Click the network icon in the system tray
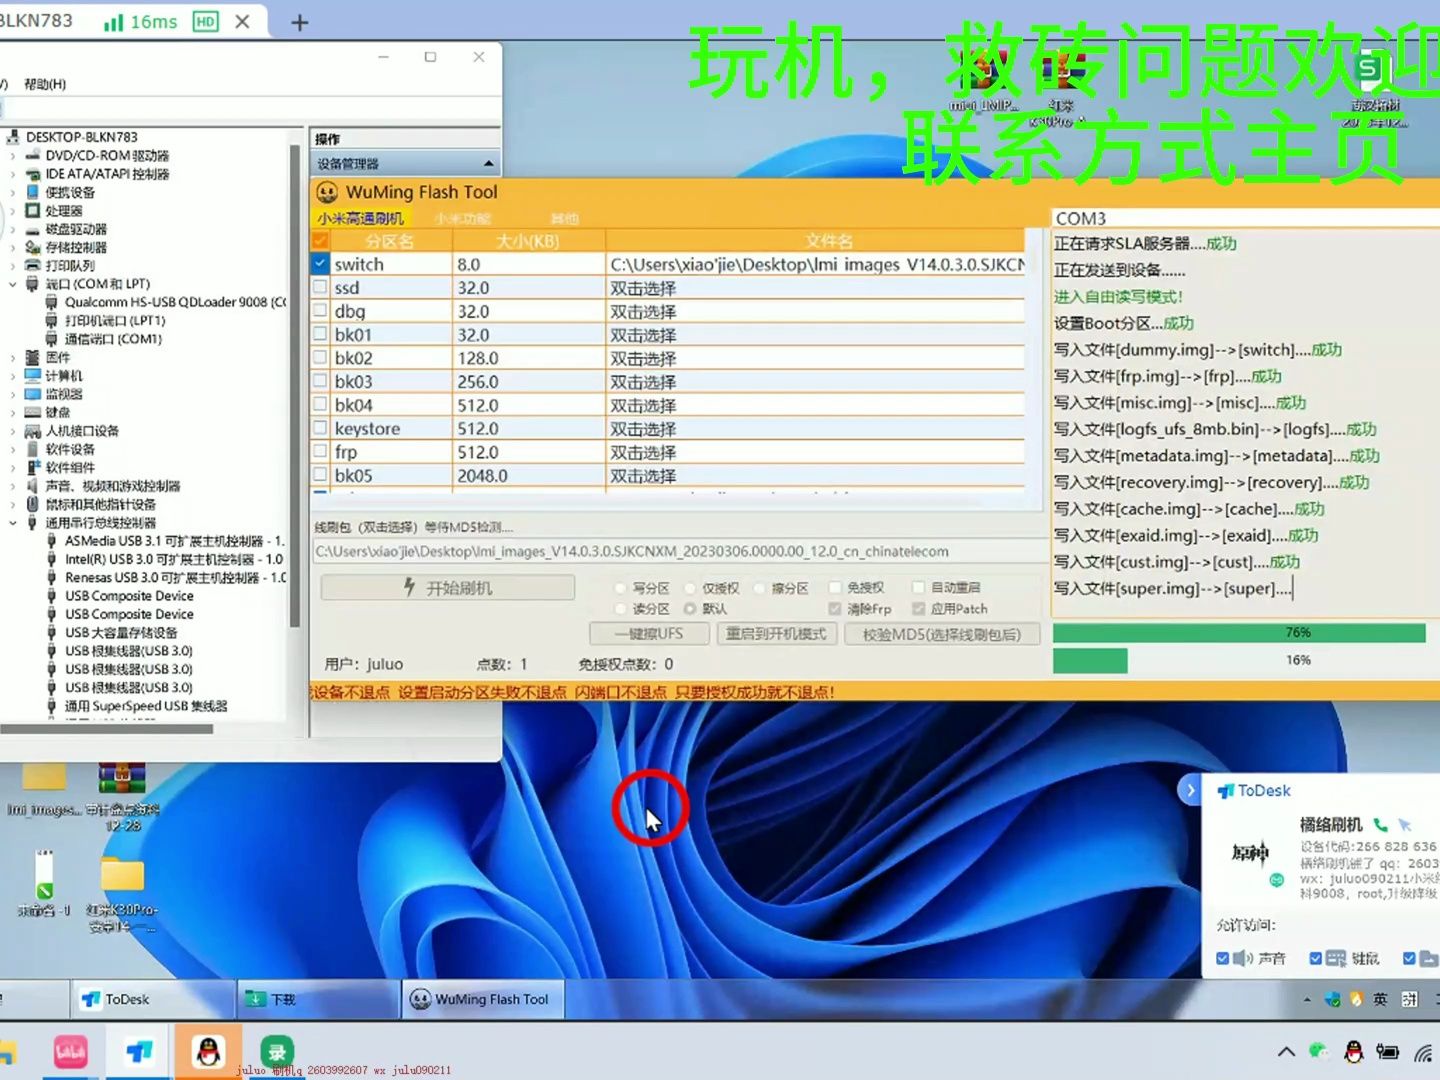Image resolution: width=1440 pixels, height=1080 pixels. (x=1423, y=1052)
